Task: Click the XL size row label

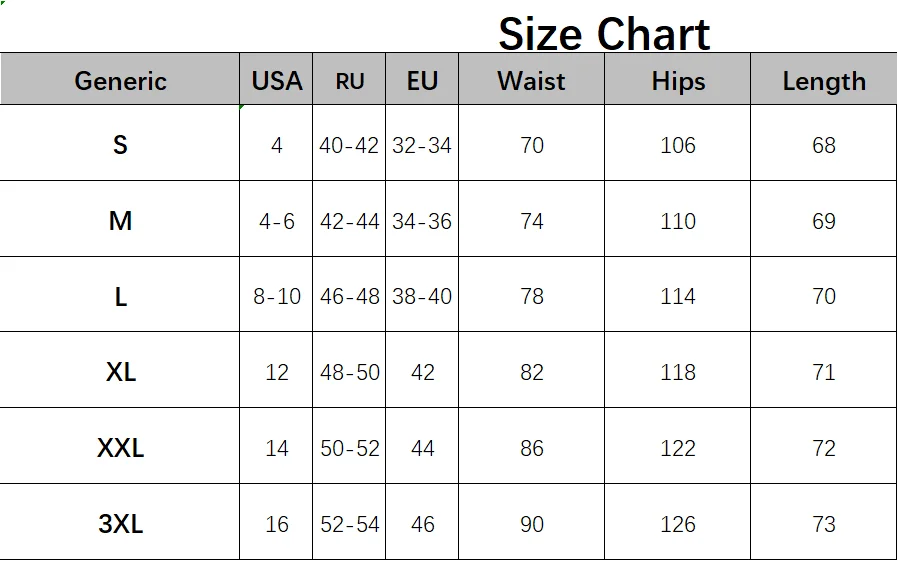Action: click(x=120, y=370)
